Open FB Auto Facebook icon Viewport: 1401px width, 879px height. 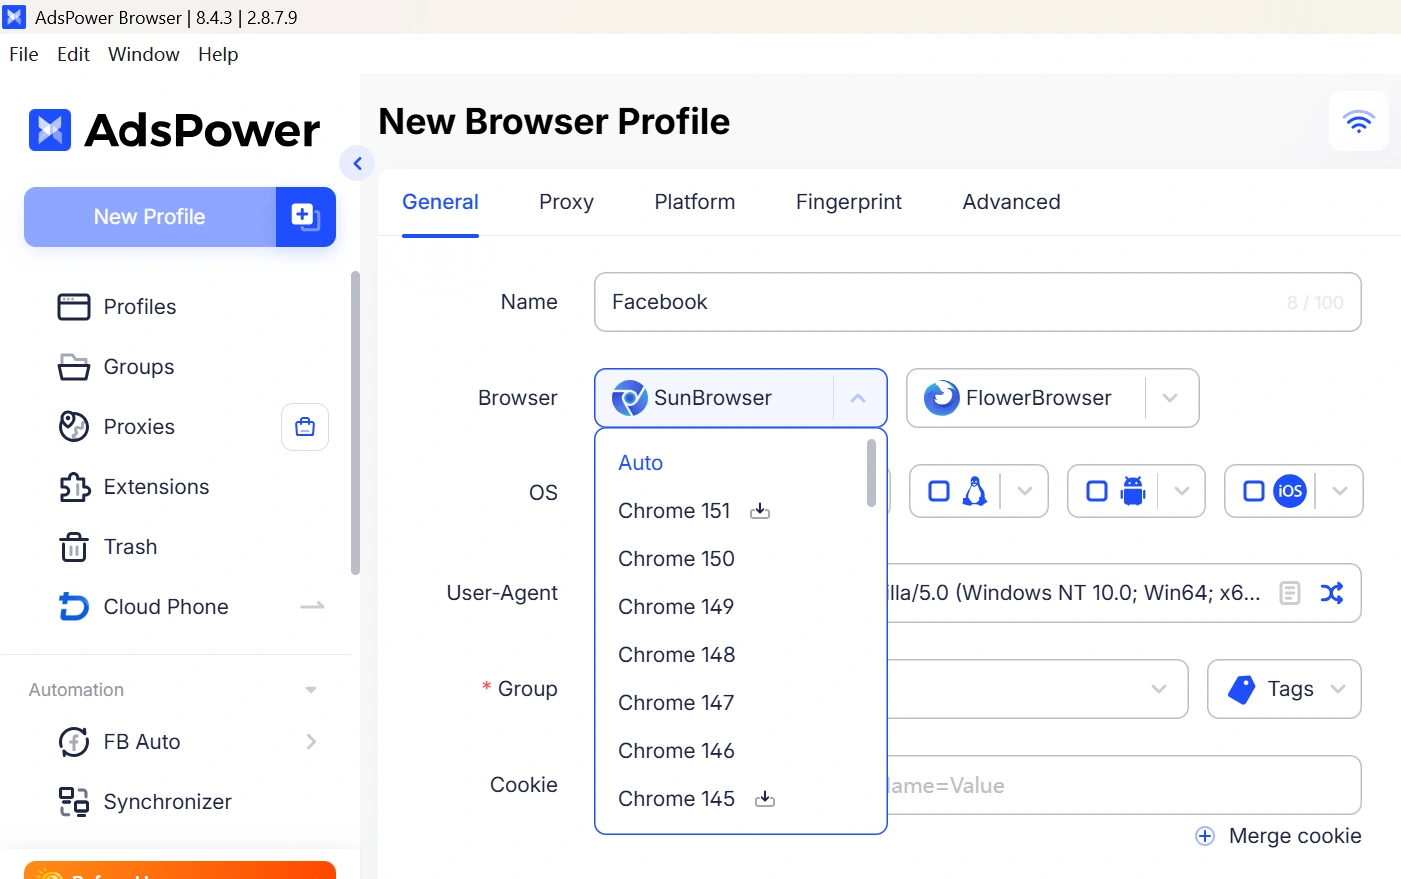tap(74, 742)
